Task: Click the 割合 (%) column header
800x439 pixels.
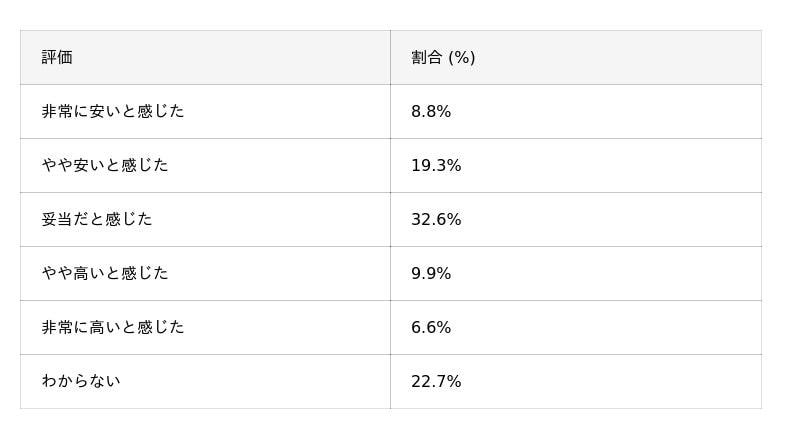Action: pos(443,58)
